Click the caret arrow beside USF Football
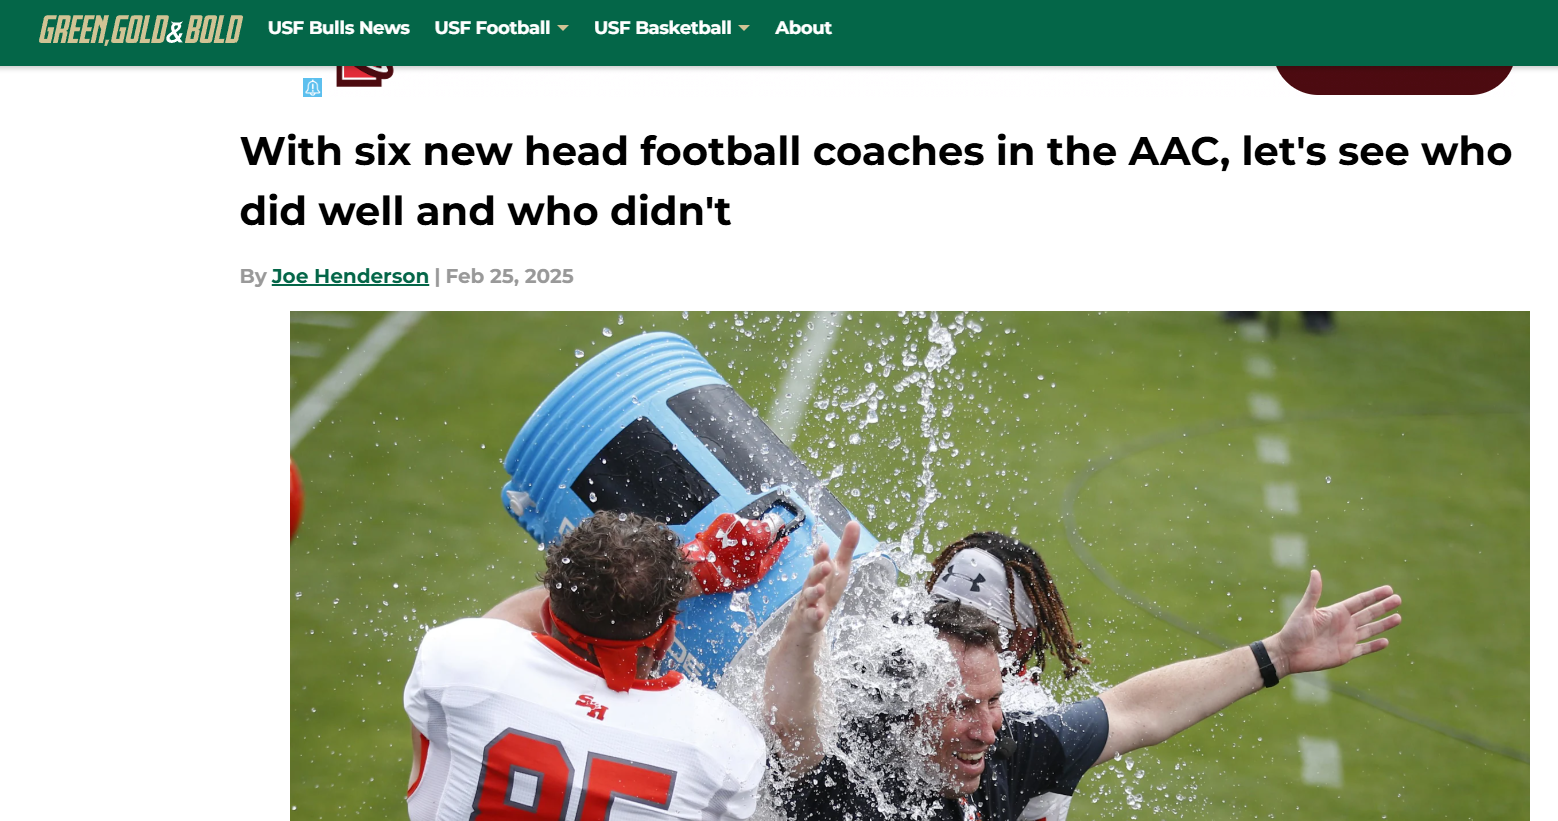The width and height of the screenshot is (1558, 821). pyautogui.click(x=563, y=28)
